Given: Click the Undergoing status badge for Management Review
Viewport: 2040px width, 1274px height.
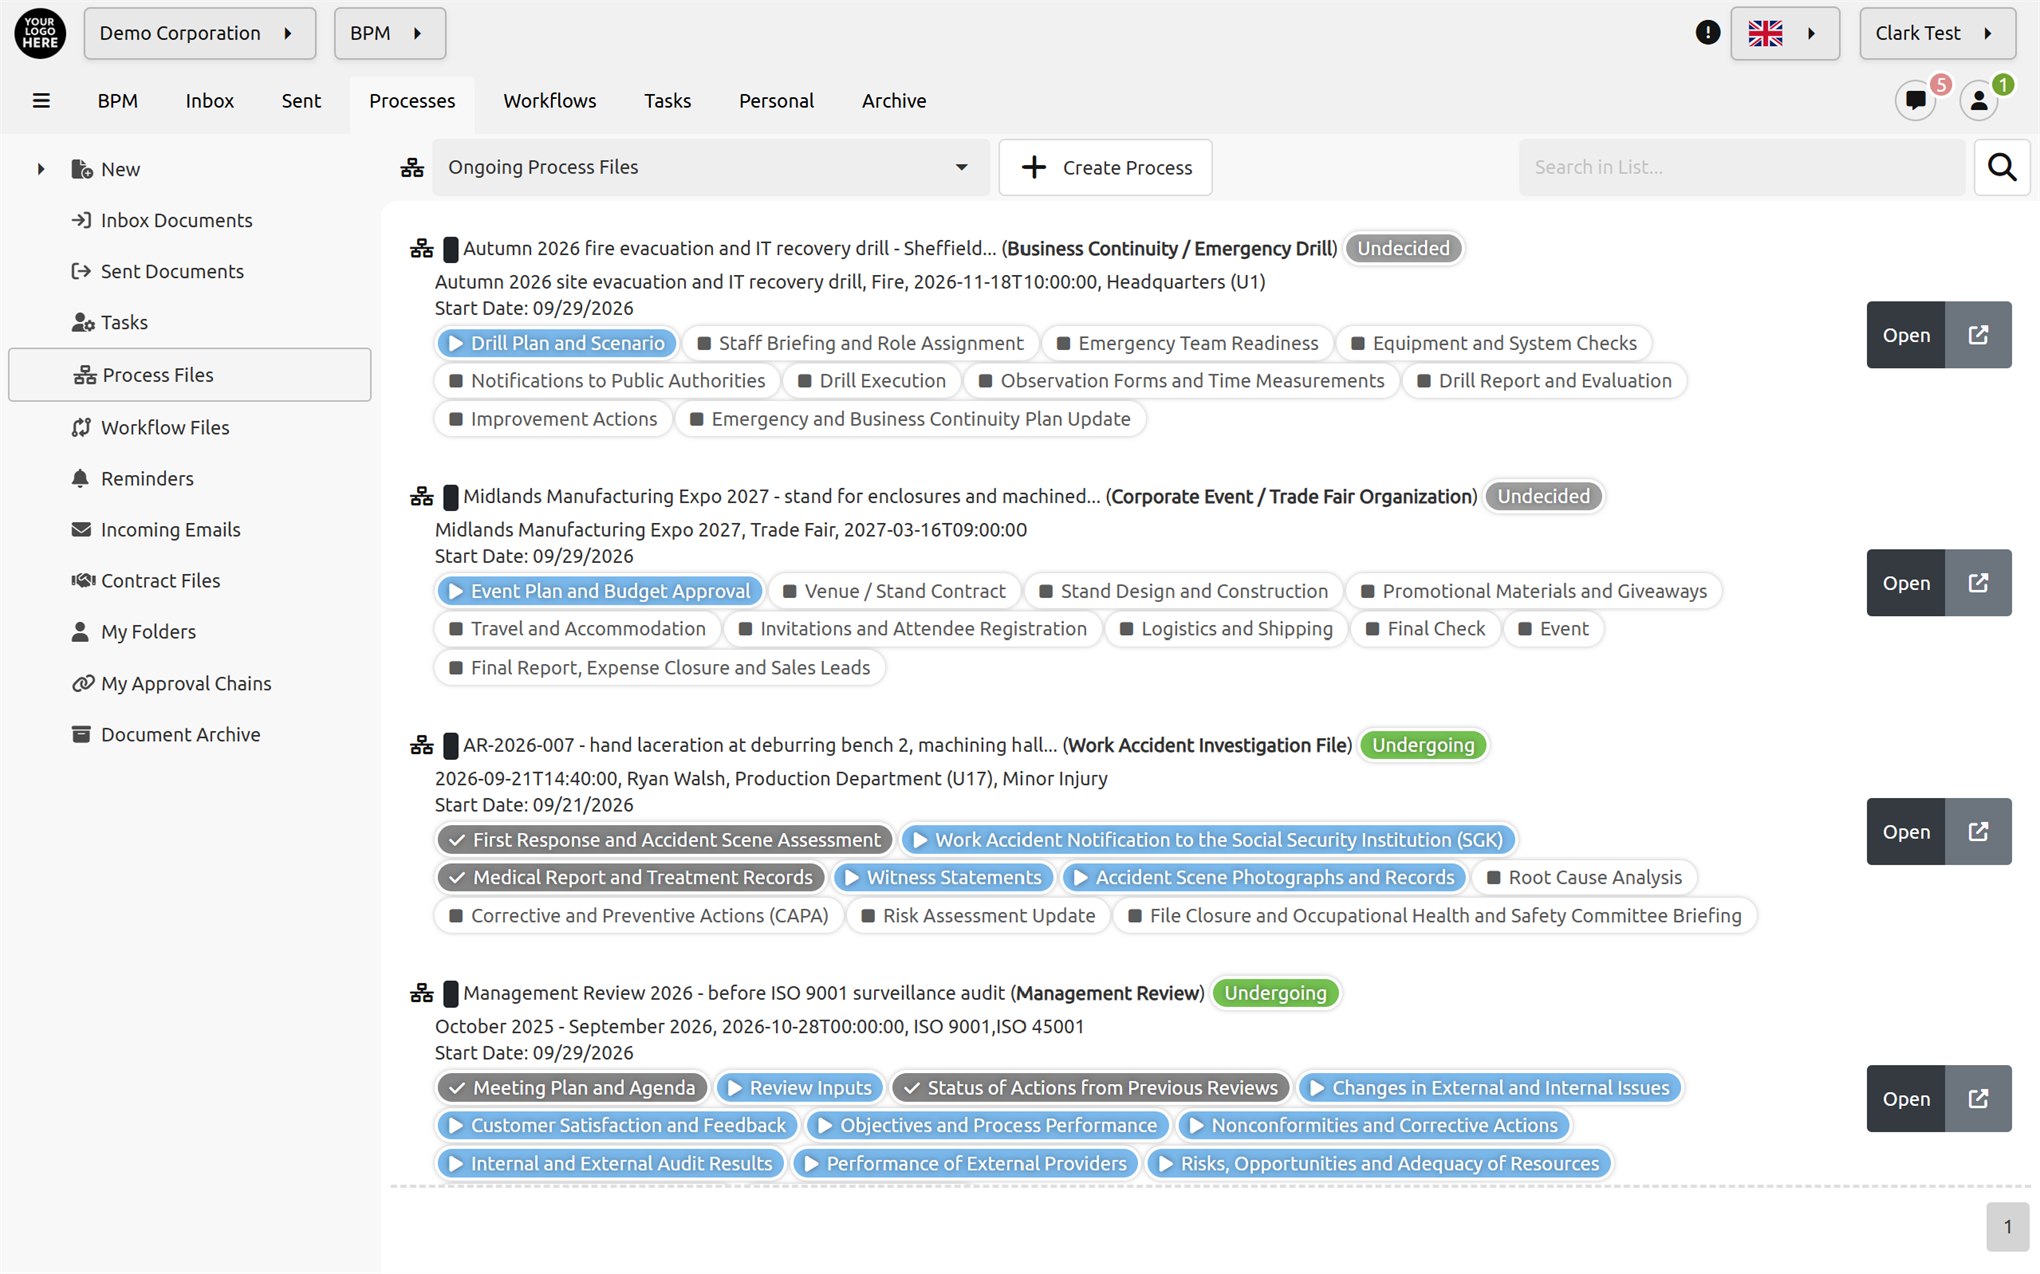Looking at the screenshot, I should (x=1275, y=993).
